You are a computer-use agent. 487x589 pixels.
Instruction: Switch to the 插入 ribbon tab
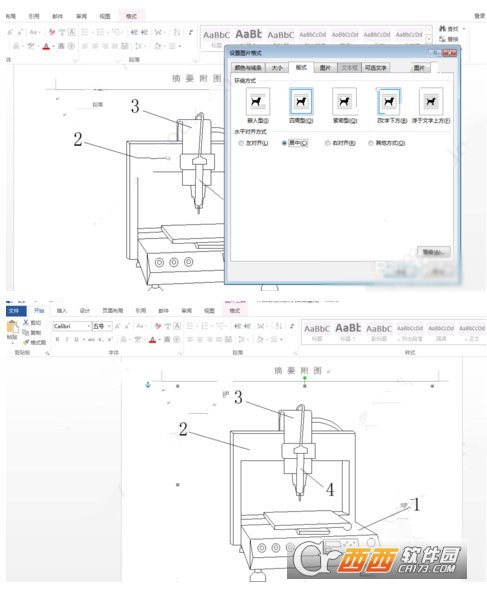62,311
